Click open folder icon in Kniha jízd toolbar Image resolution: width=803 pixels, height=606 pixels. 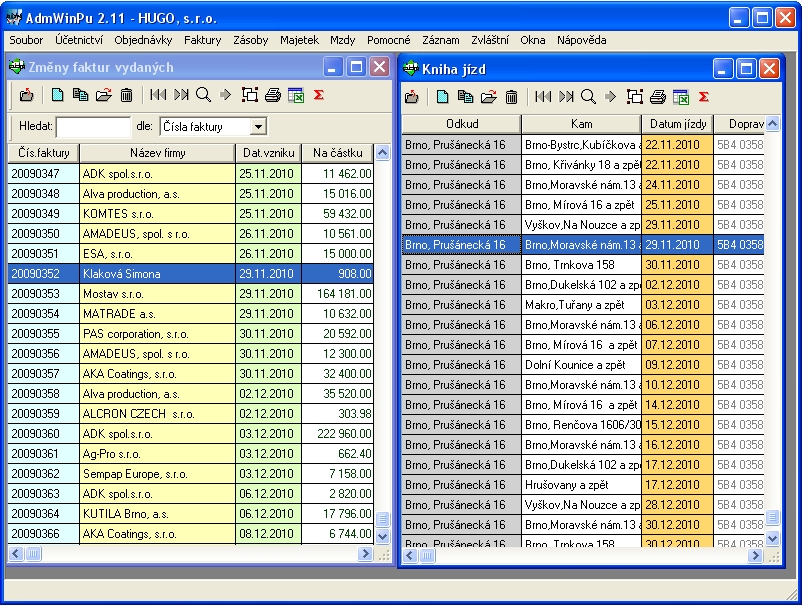click(488, 97)
